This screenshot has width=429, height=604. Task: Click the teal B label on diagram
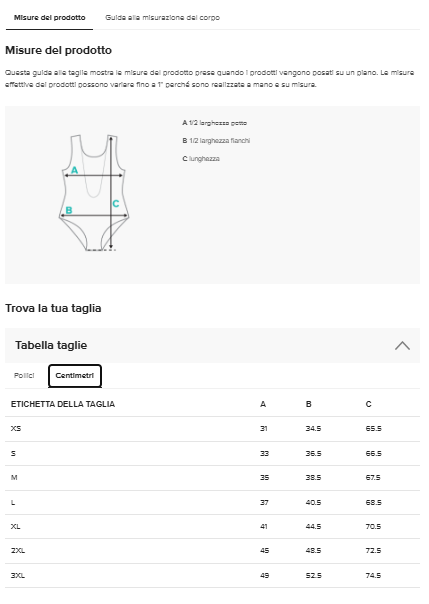69,210
